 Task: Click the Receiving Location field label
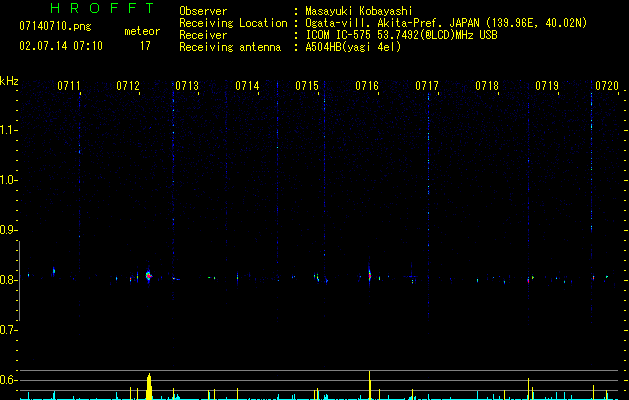coord(233,23)
